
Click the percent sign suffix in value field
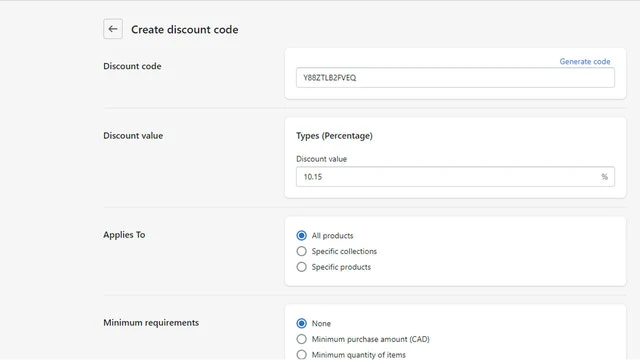(x=604, y=177)
